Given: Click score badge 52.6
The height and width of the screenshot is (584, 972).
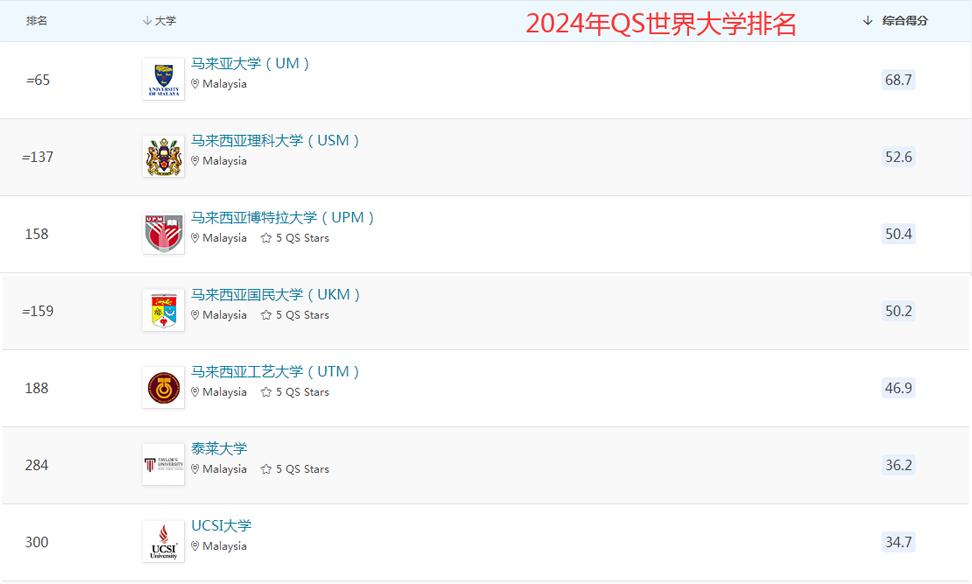Looking at the screenshot, I should [898, 156].
